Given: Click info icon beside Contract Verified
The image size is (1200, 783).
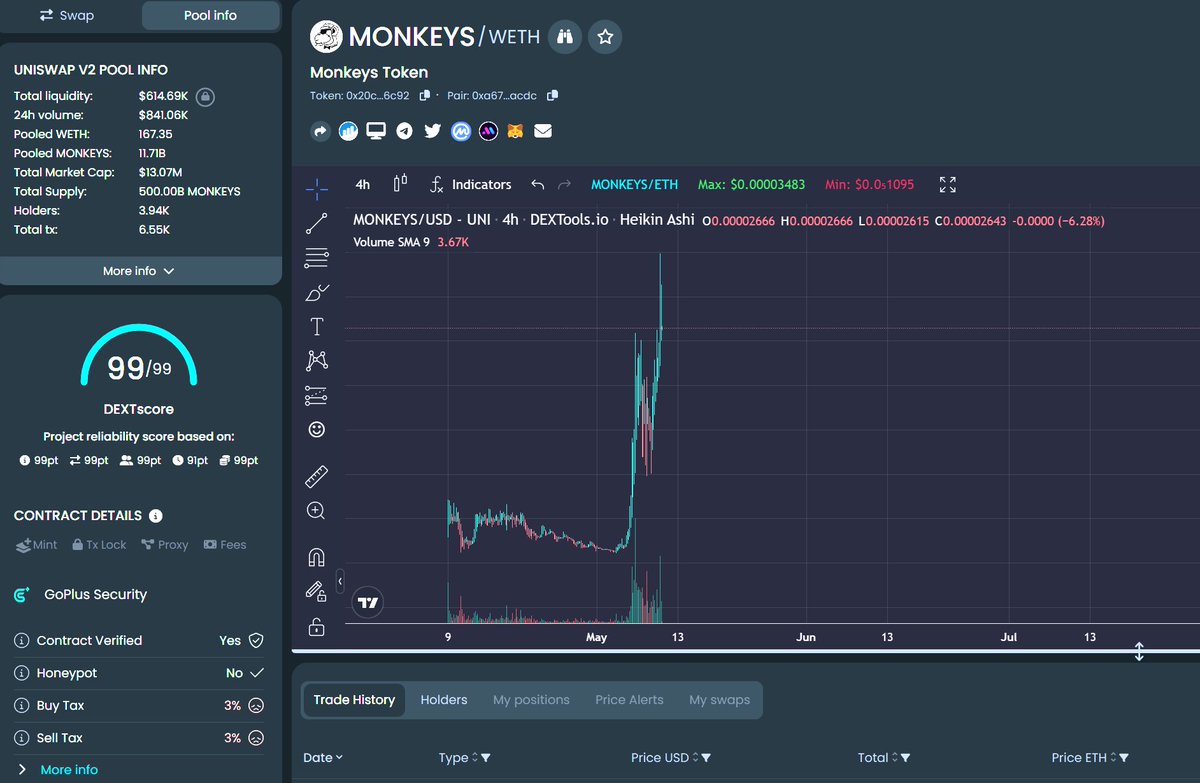Looking at the screenshot, I should 21,640.
